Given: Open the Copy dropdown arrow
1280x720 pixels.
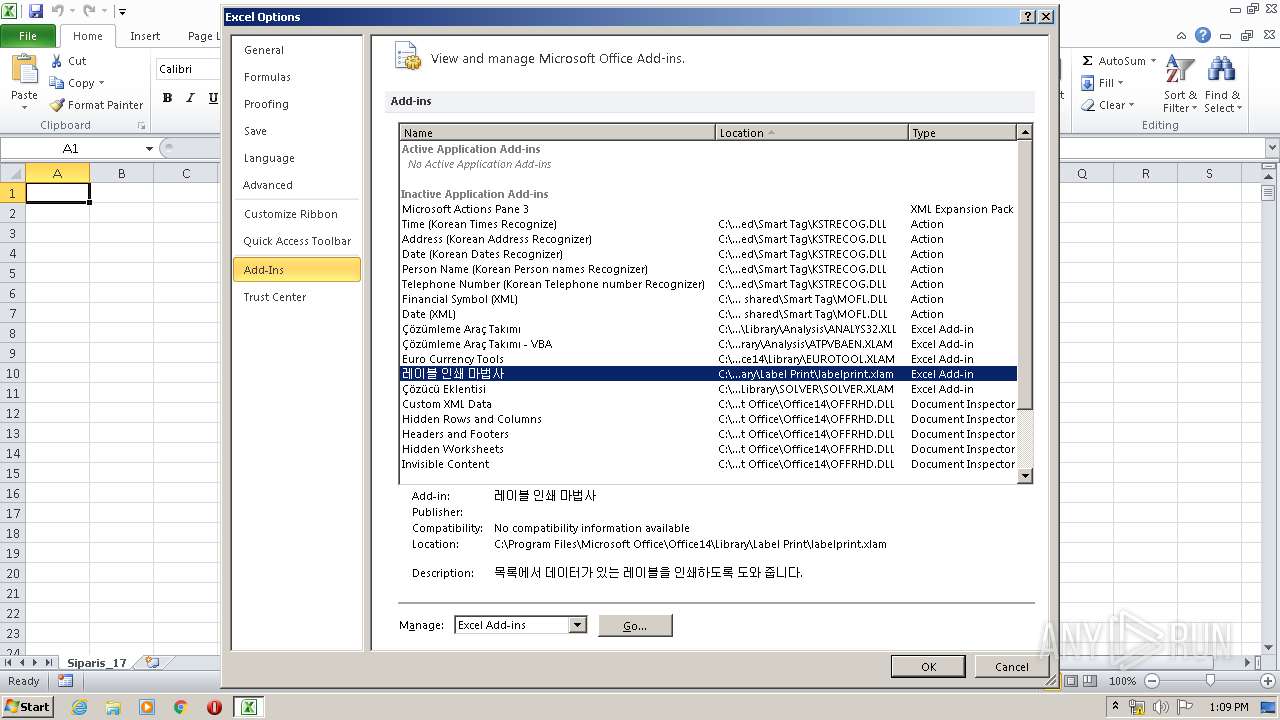Looking at the screenshot, I should [101, 83].
